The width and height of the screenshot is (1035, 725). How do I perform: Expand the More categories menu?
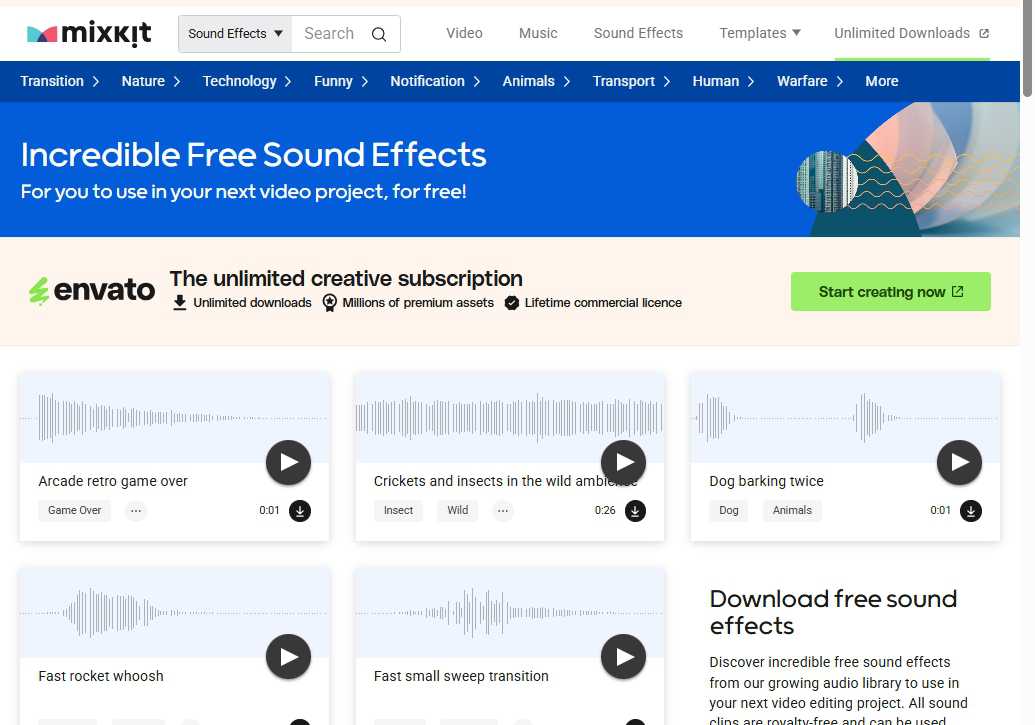[x=881, y=81]
